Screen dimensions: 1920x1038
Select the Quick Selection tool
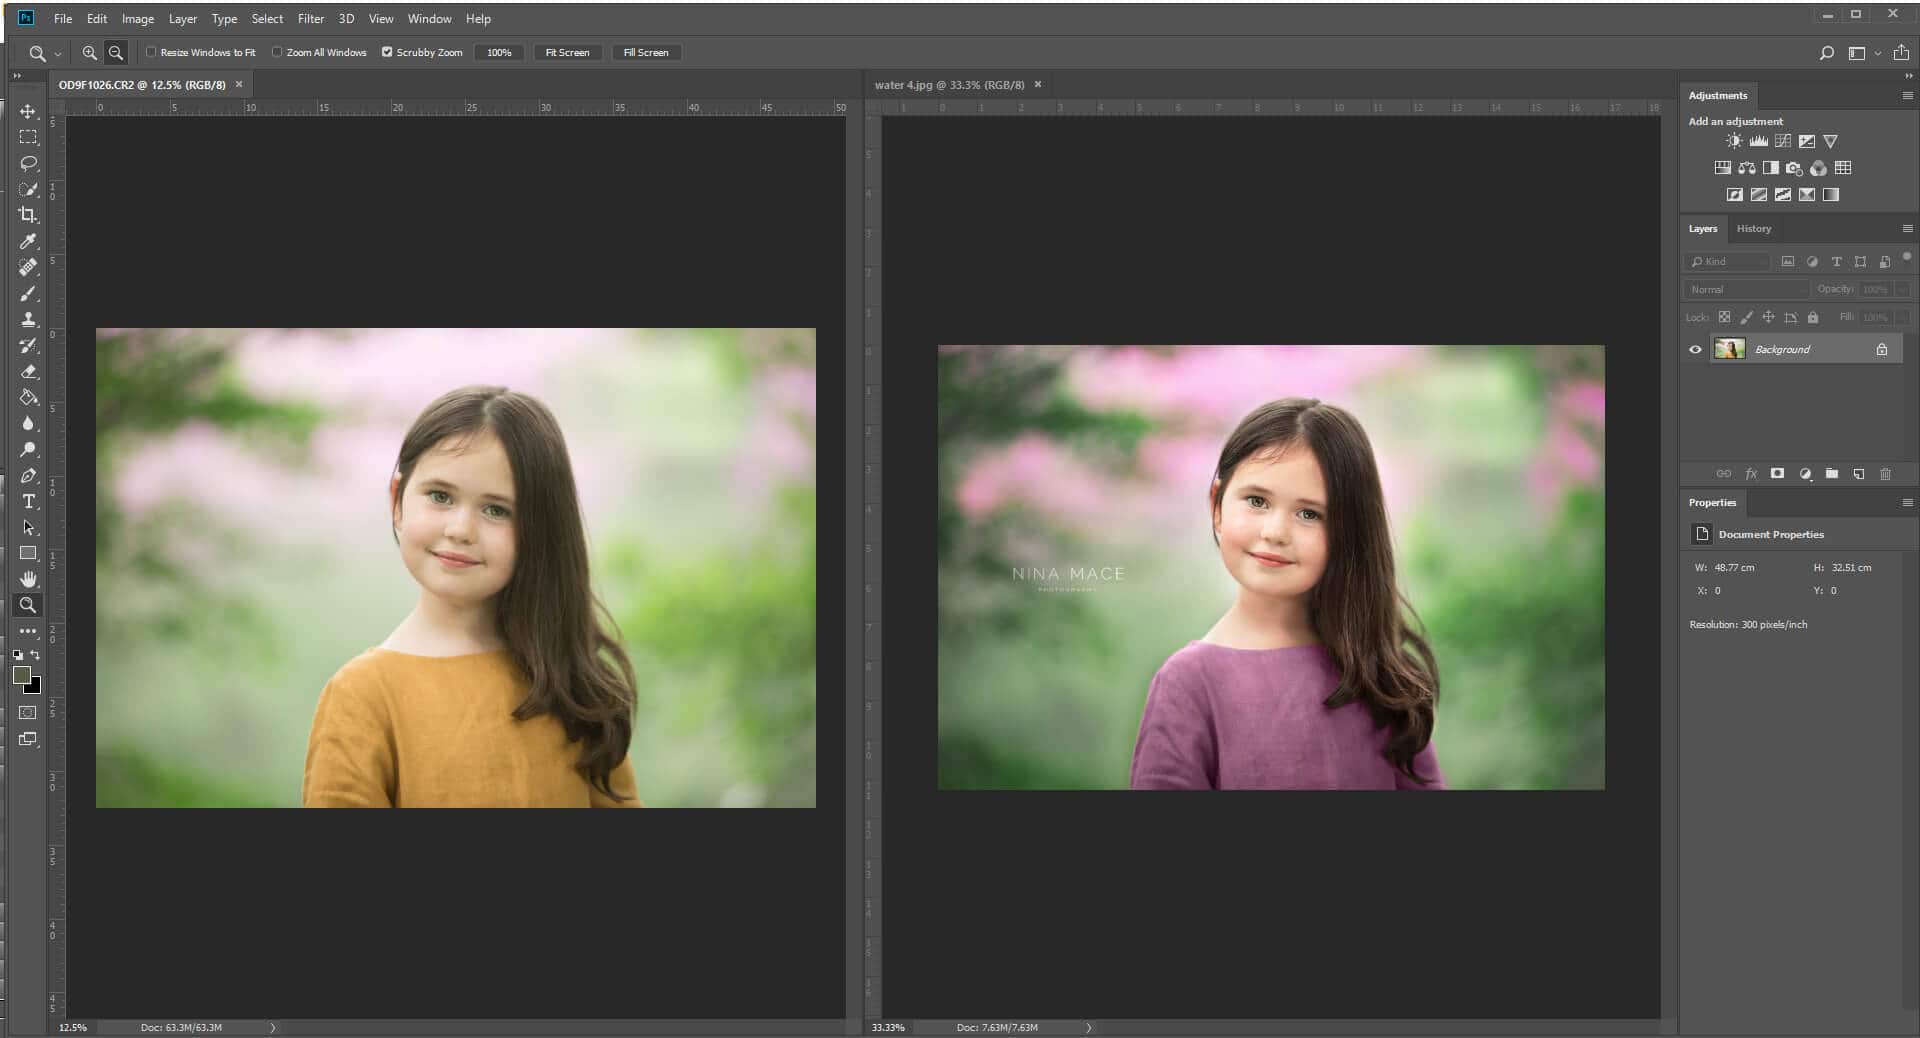click(x=28, y=189)
